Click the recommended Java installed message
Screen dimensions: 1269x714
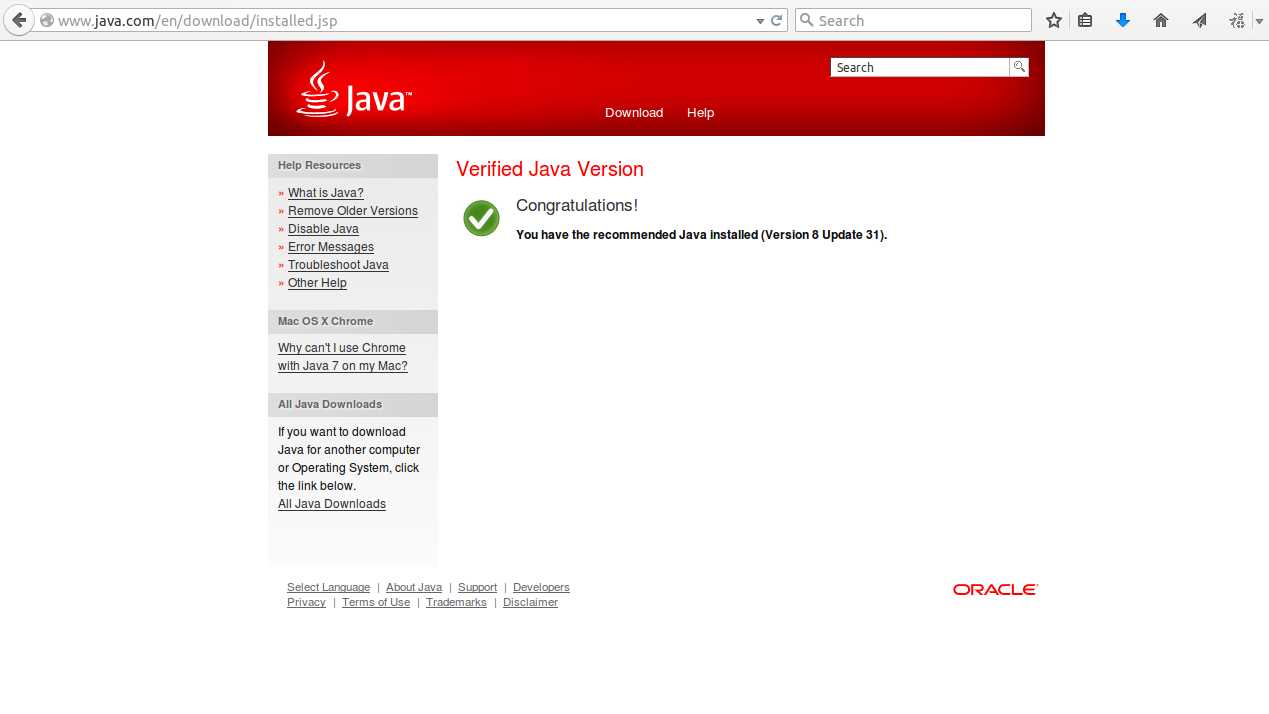click(x=702, y=235)
